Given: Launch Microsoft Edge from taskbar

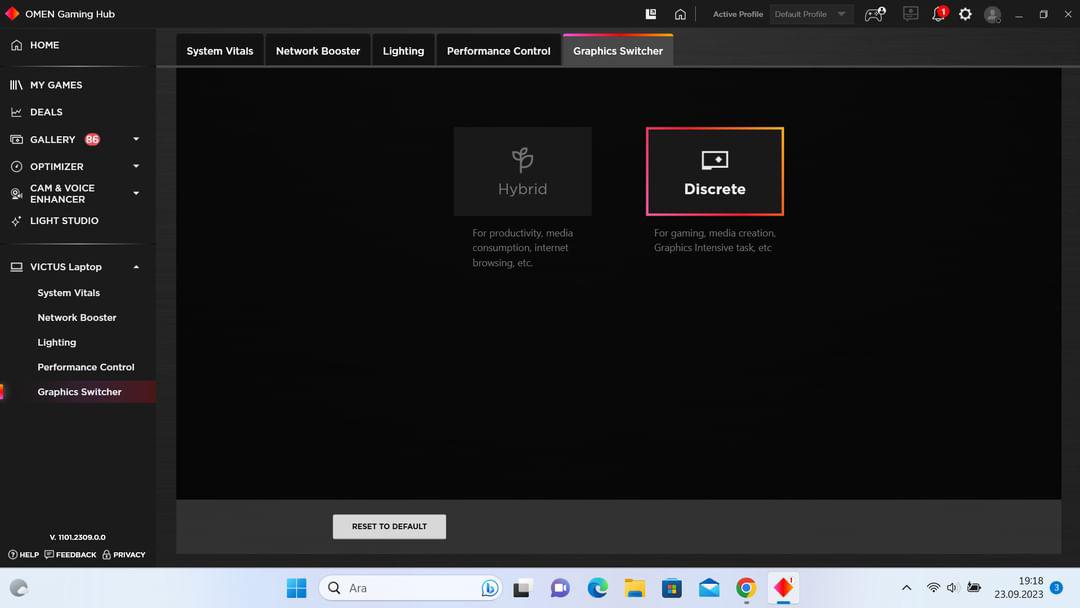Looking at the screenshot, I should coord(597,588).
